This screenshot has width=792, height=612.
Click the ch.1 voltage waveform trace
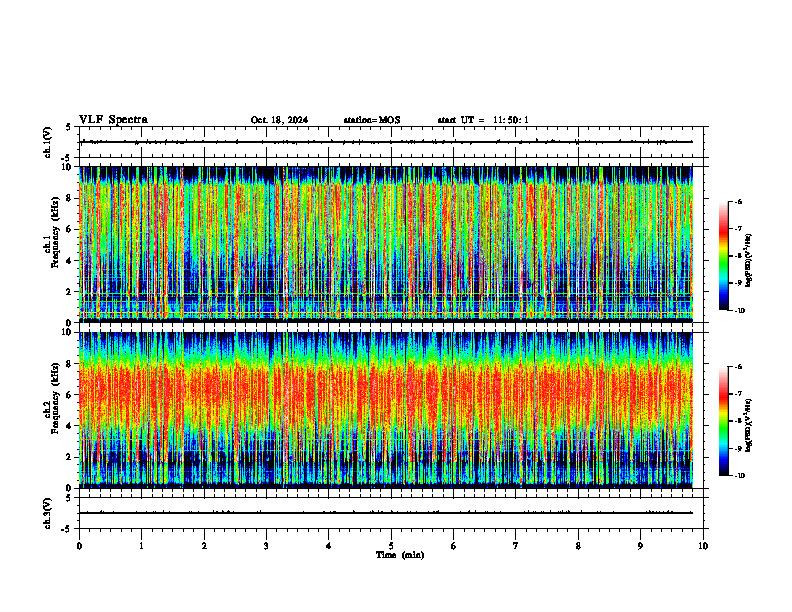tap(386, 142)
